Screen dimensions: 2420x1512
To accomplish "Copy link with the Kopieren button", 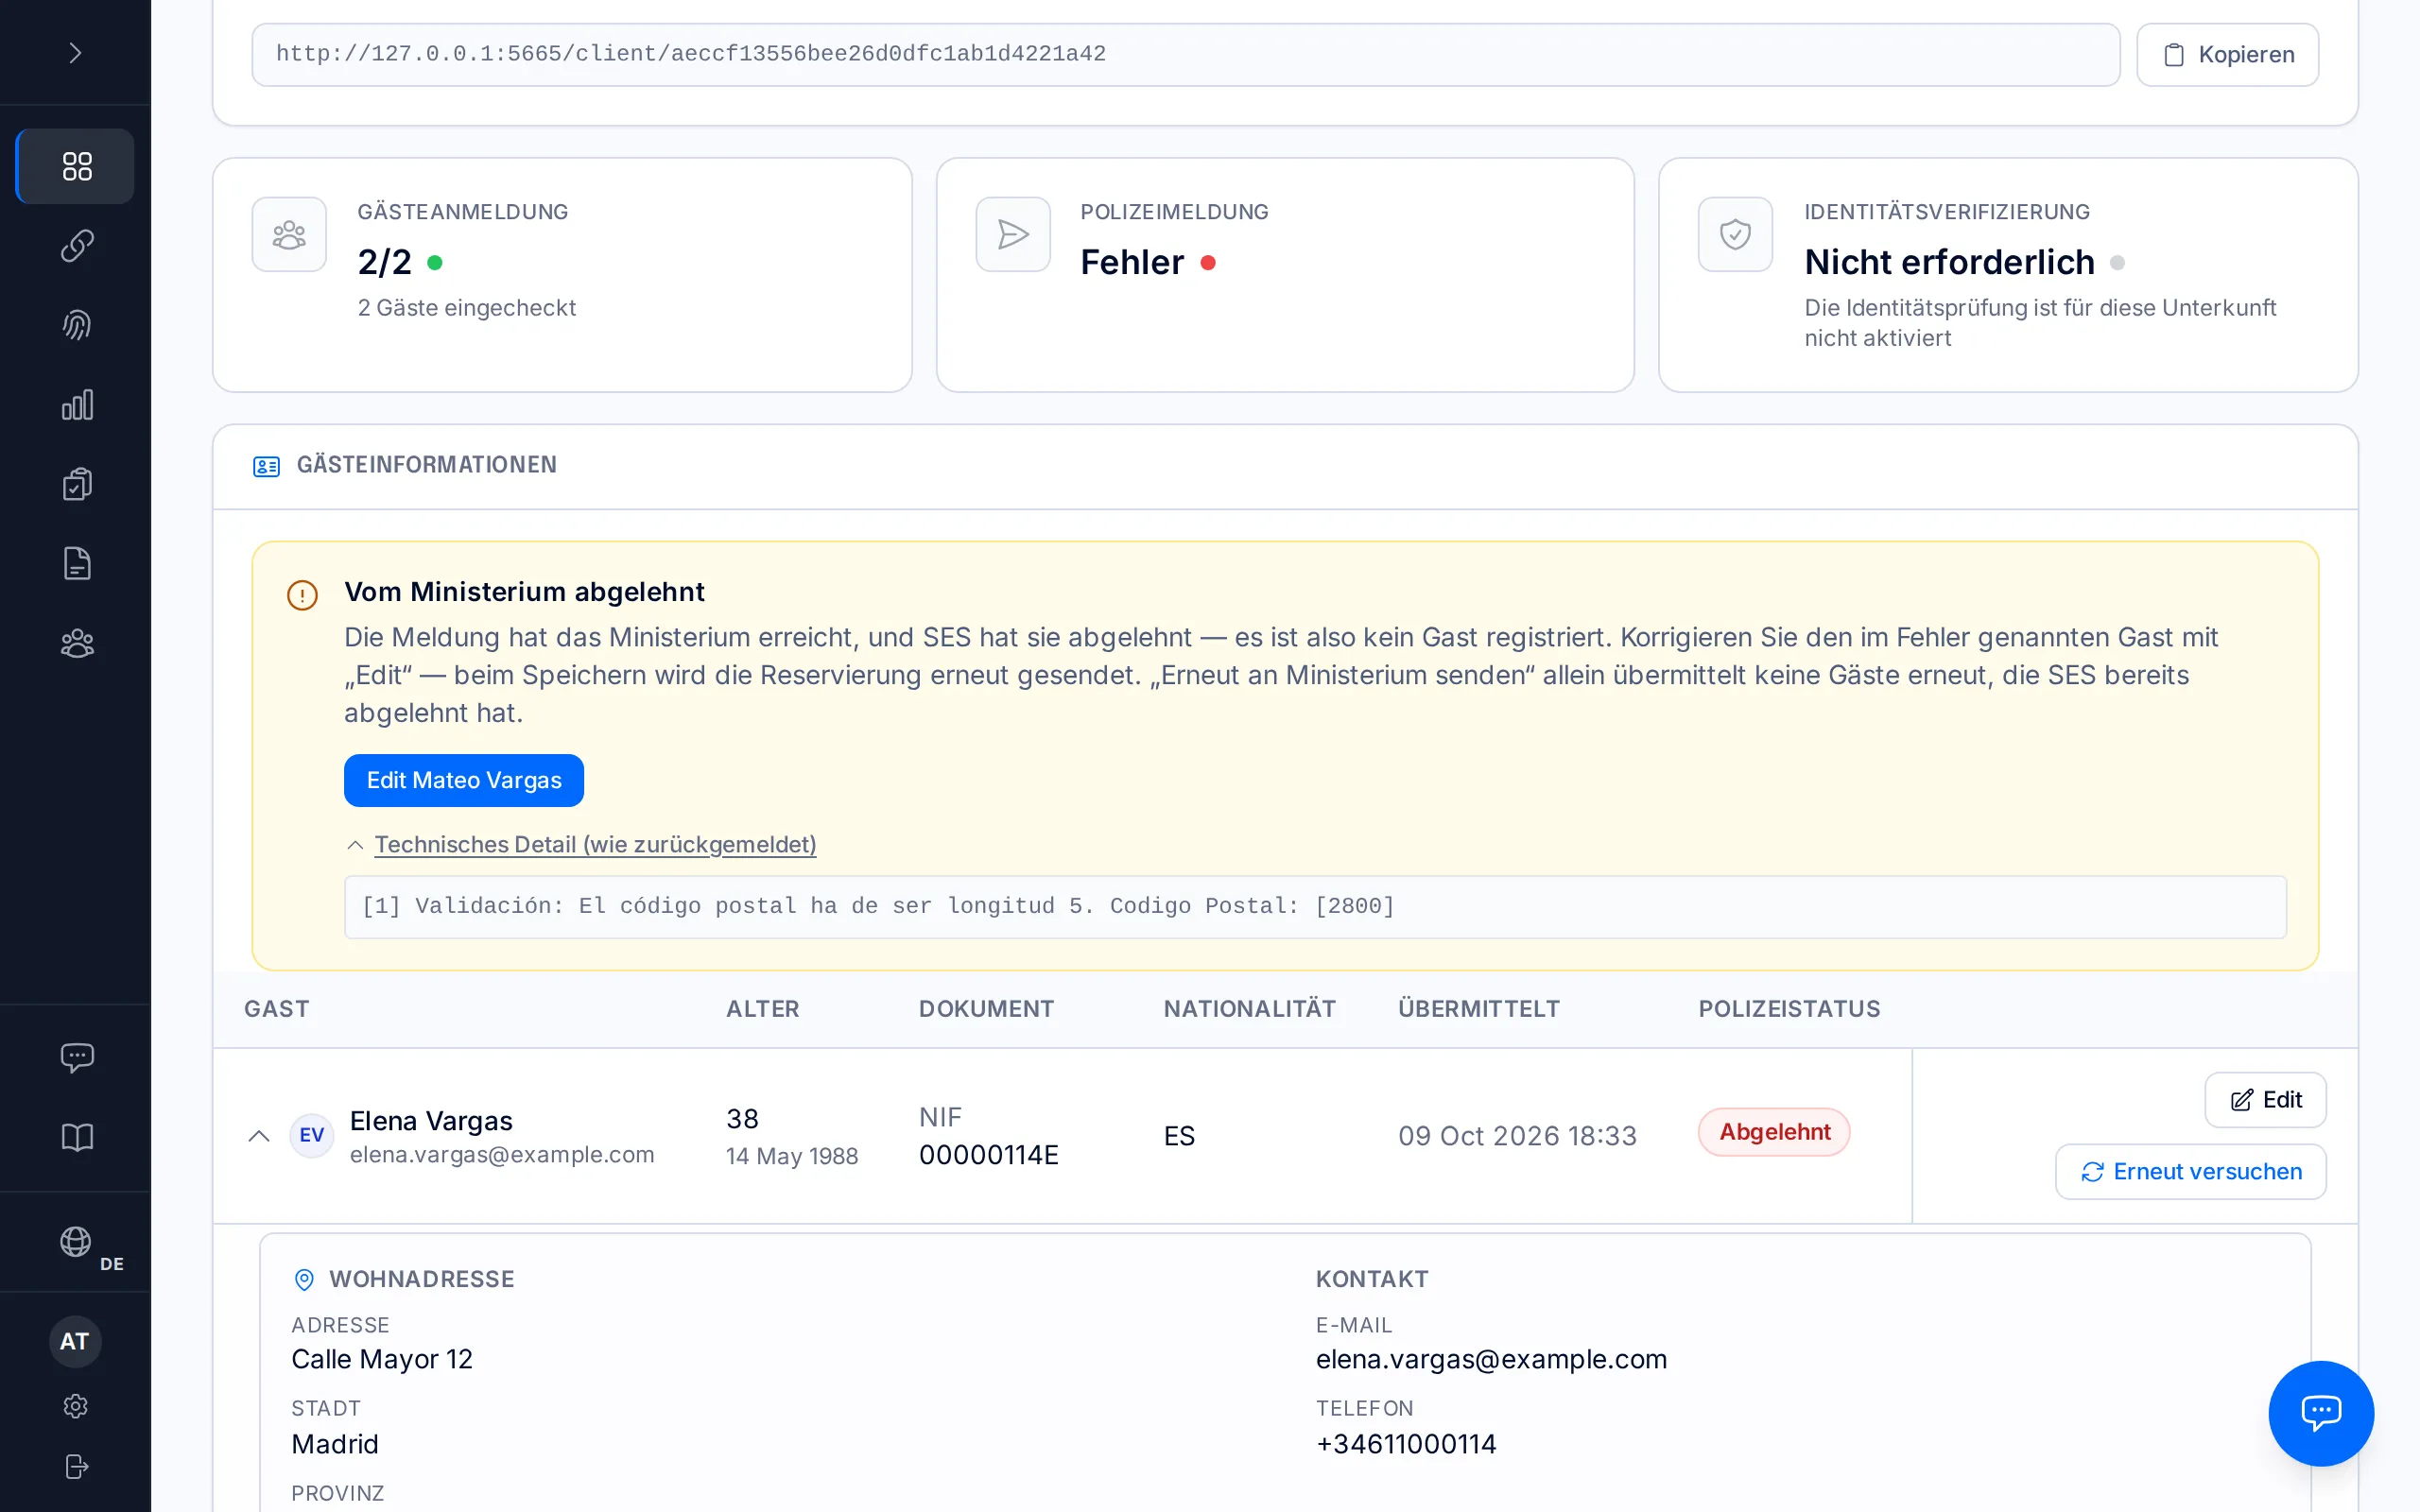I will coord(2227,55).
